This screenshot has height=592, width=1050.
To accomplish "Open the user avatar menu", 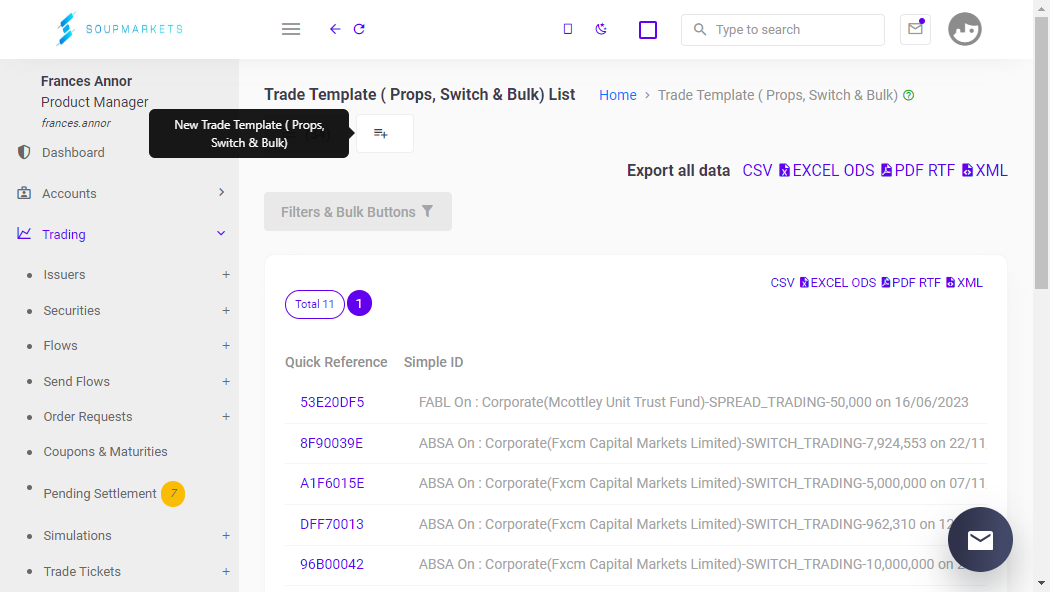I will point(965,29).
